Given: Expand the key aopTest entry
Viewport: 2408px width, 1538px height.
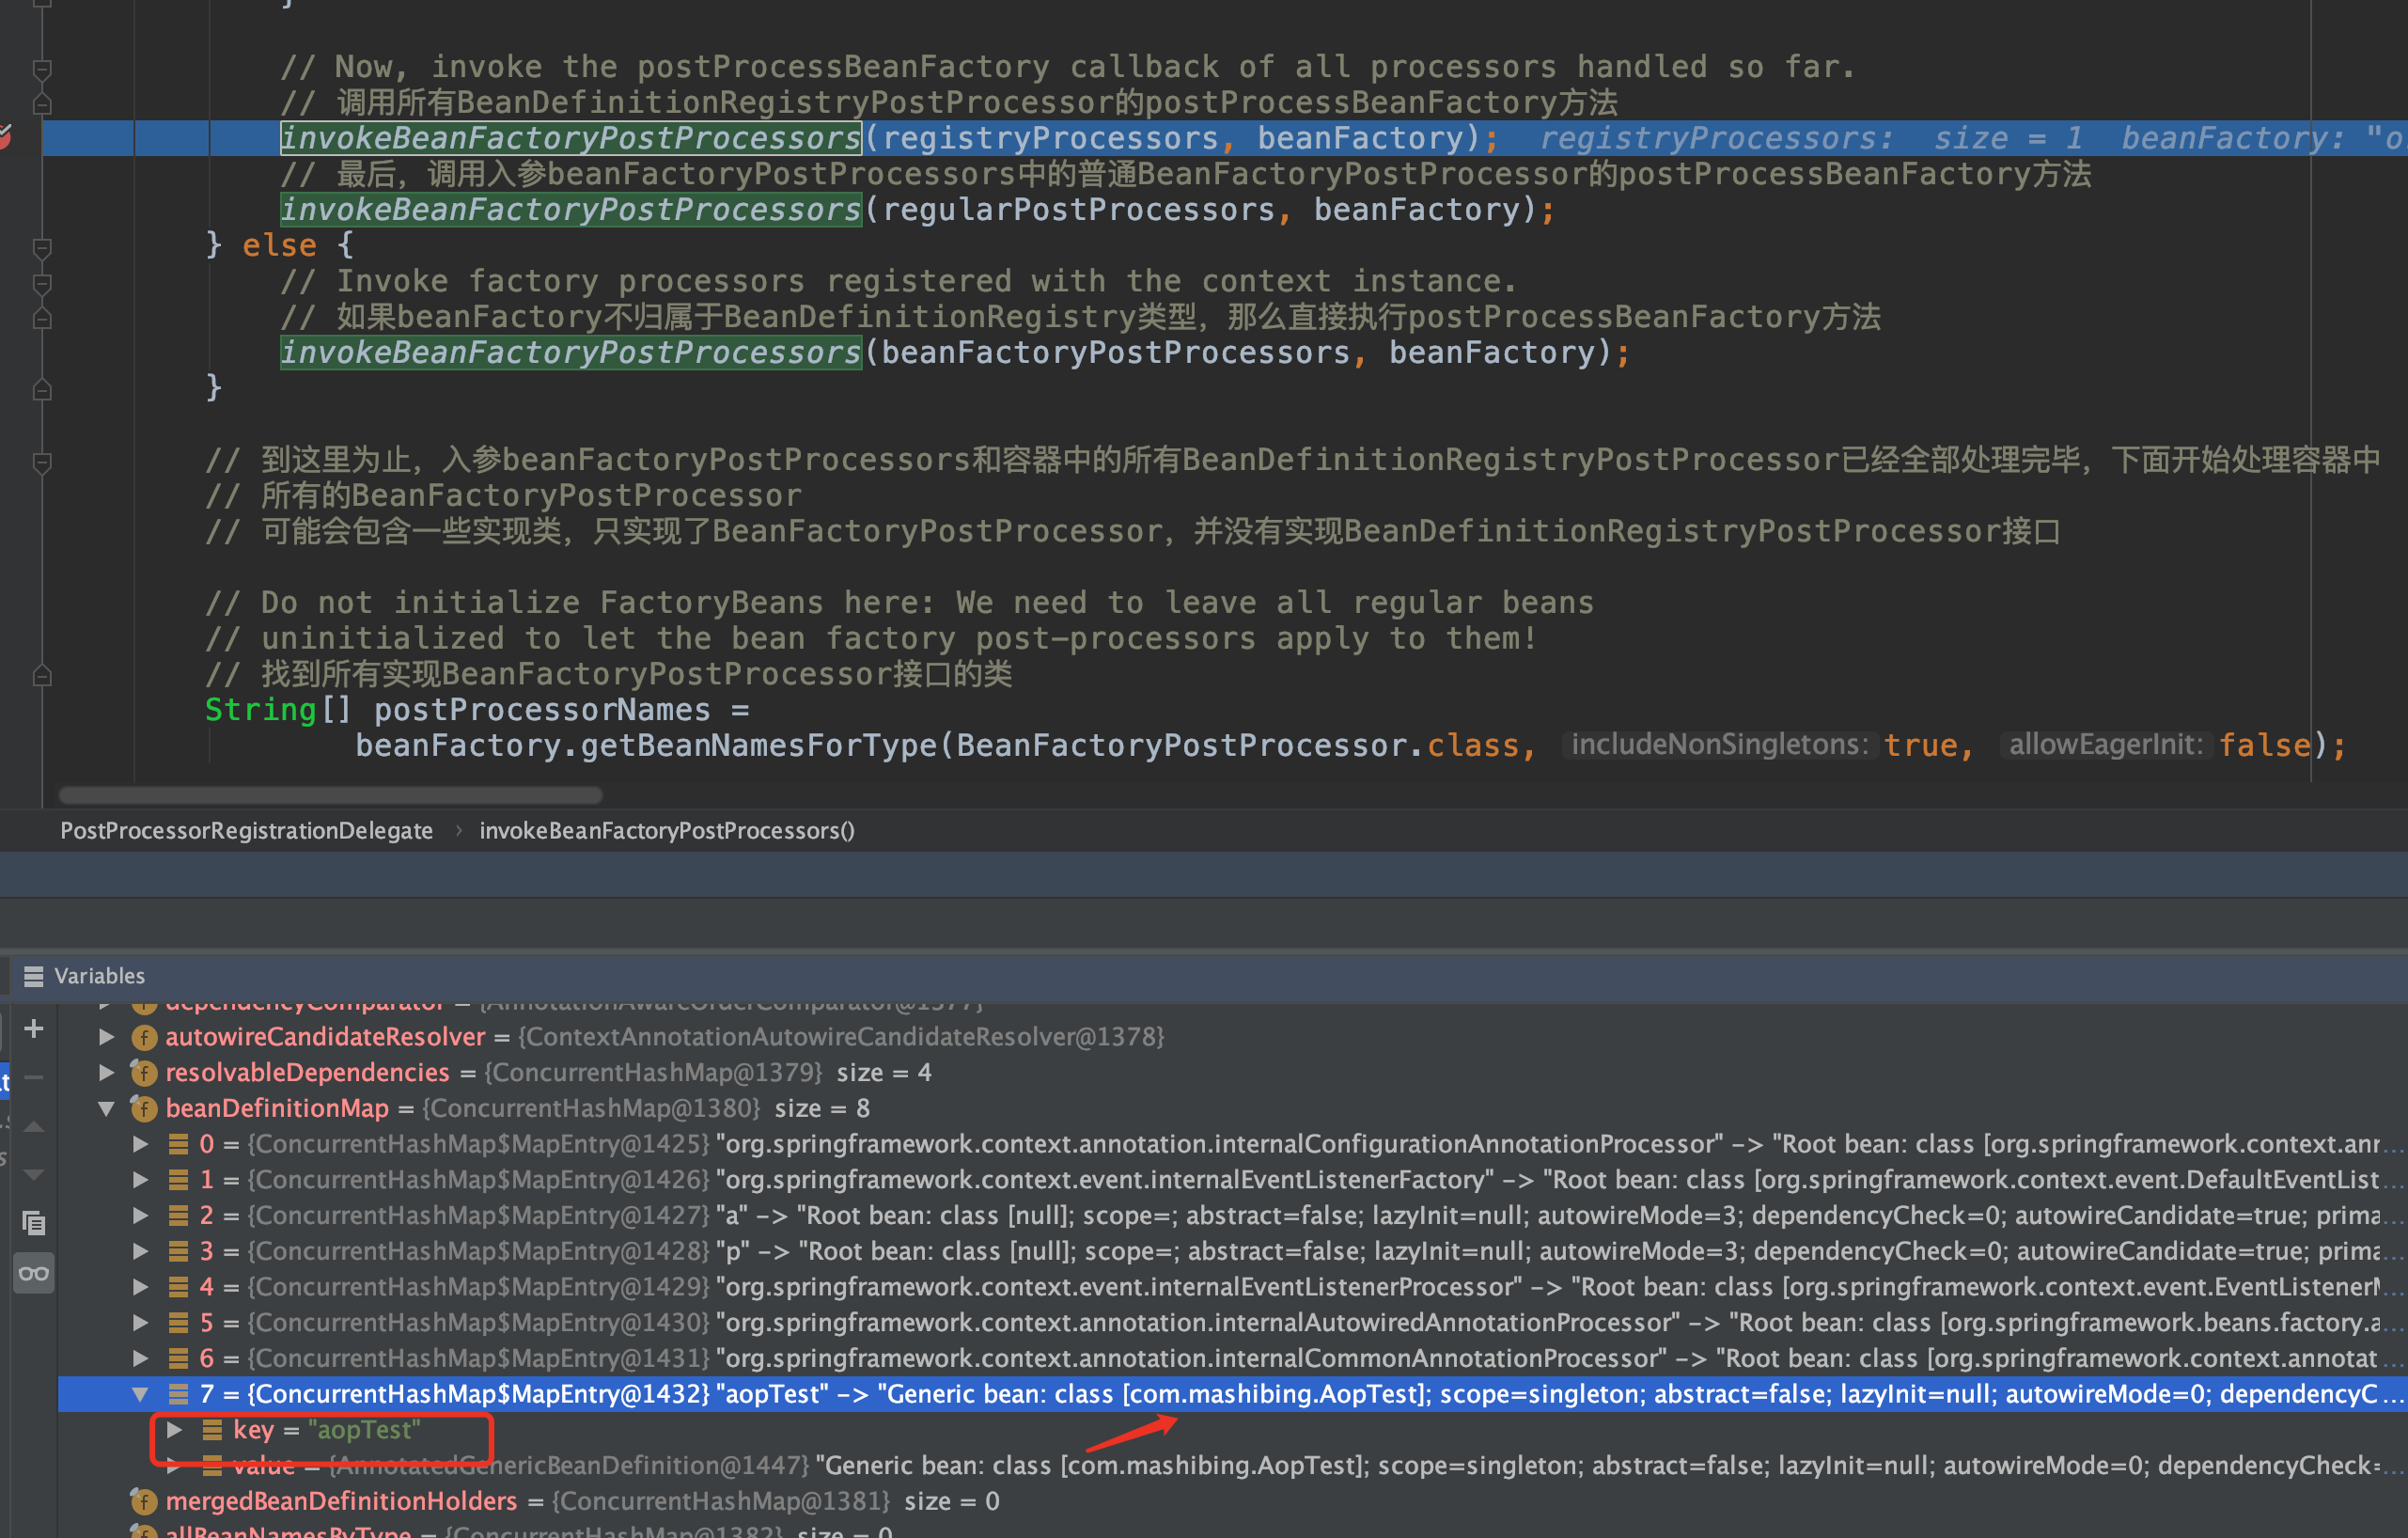Looking at the screenshot, I should point(174,1430).
